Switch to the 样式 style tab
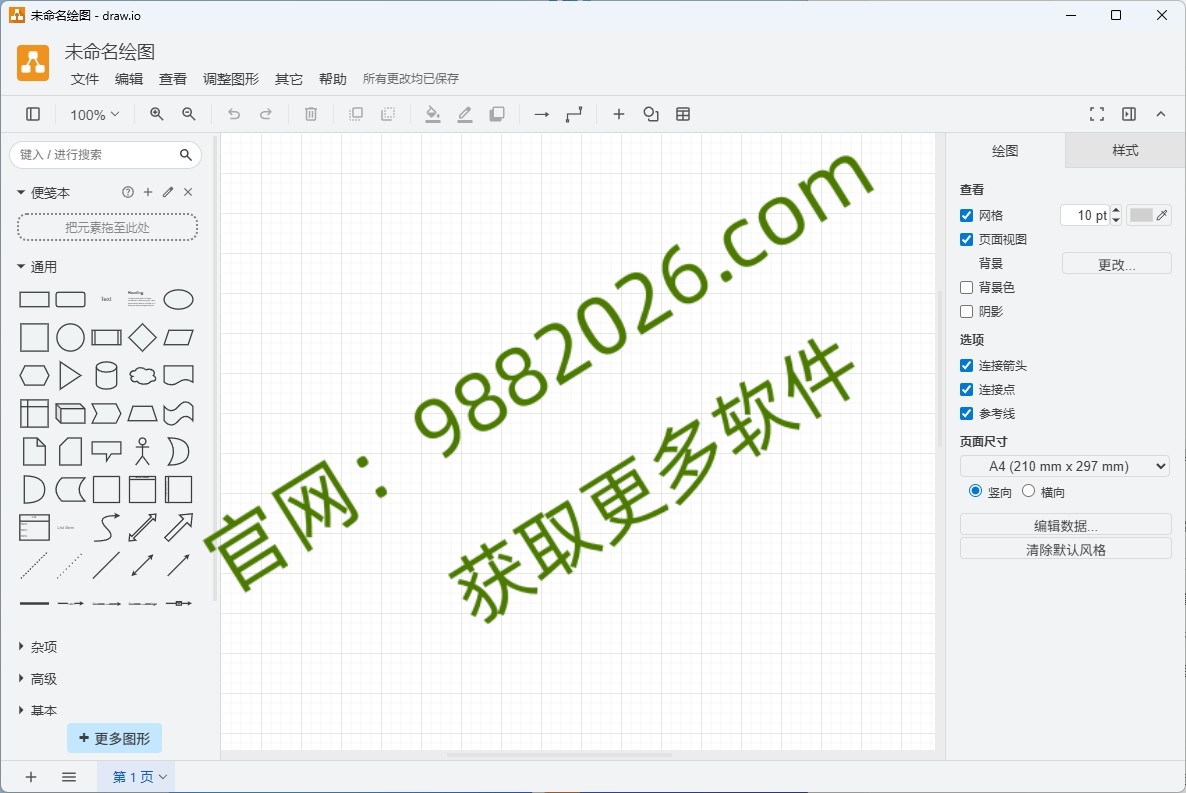 pyautogui.click(x=1125, y=151)
